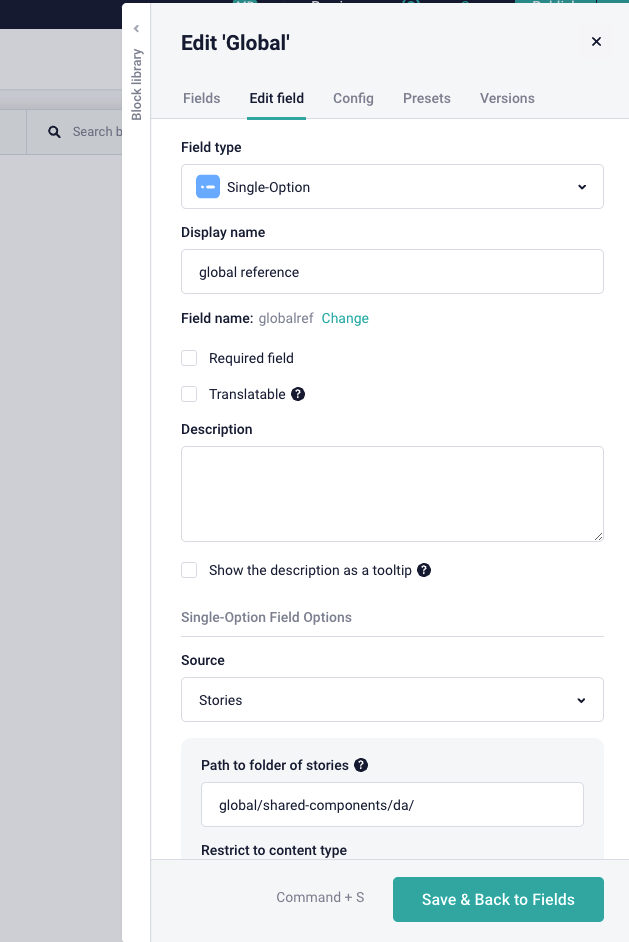Click inside the Display name input field
This screenshot has width=629, height=942.
392,271
